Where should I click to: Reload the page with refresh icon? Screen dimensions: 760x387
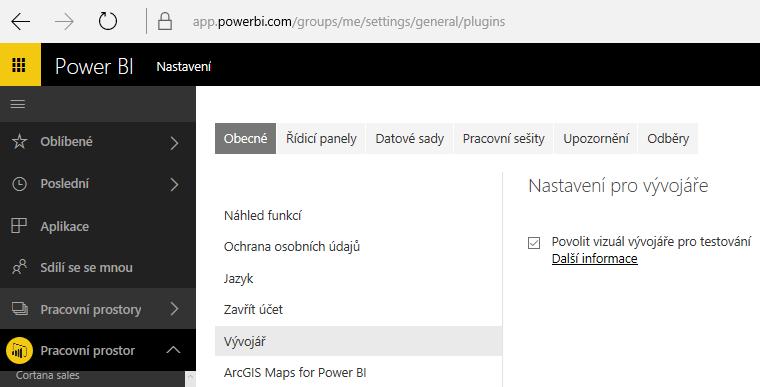tap(108, 22)
